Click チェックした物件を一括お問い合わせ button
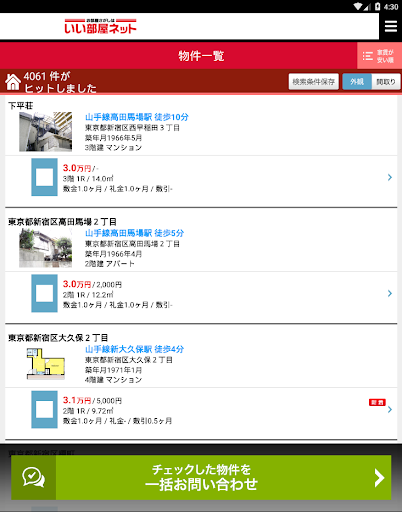The width and height of the screenshot is (402, 512). coord(201,478)
